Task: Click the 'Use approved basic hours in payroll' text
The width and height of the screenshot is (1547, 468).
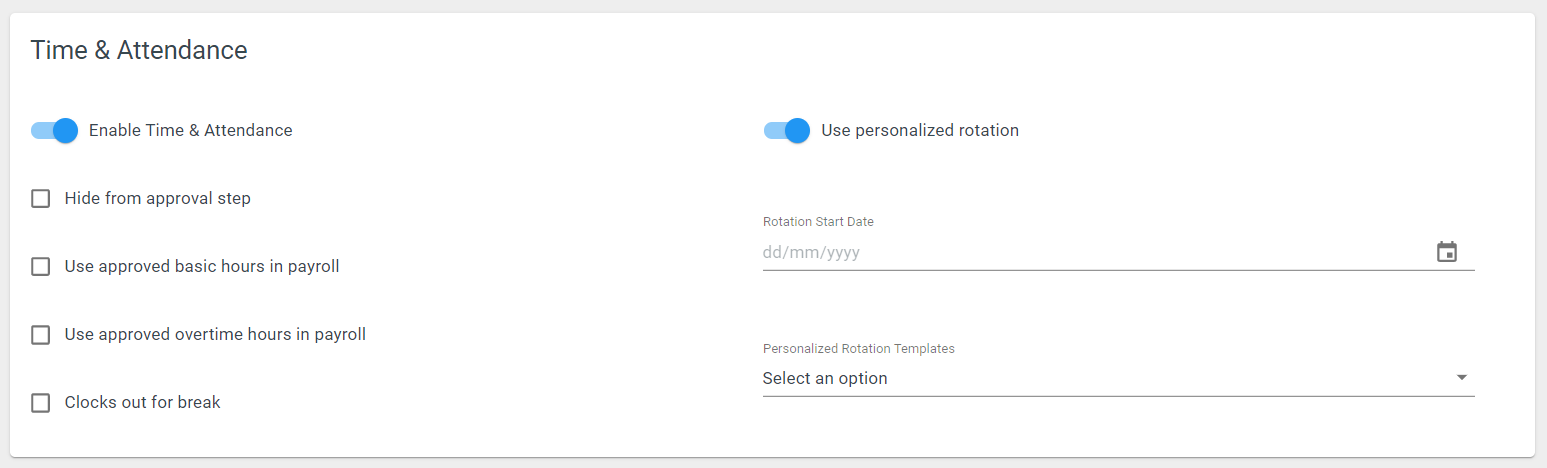Action: (x=202, y=266)
